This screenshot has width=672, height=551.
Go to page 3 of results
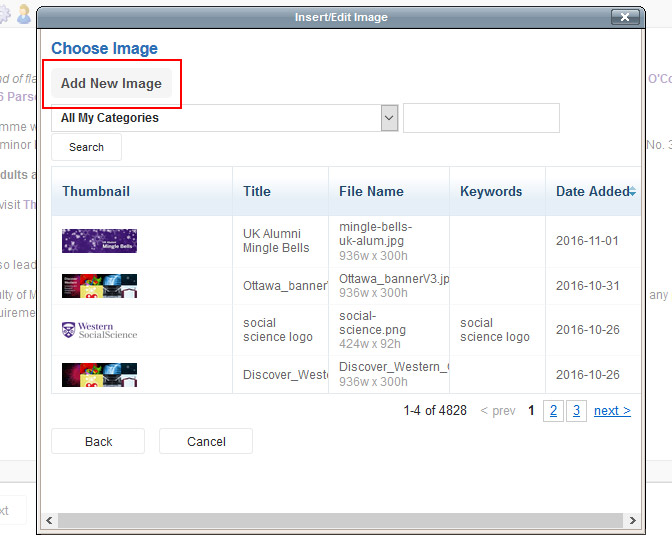[x=575, y=411]
